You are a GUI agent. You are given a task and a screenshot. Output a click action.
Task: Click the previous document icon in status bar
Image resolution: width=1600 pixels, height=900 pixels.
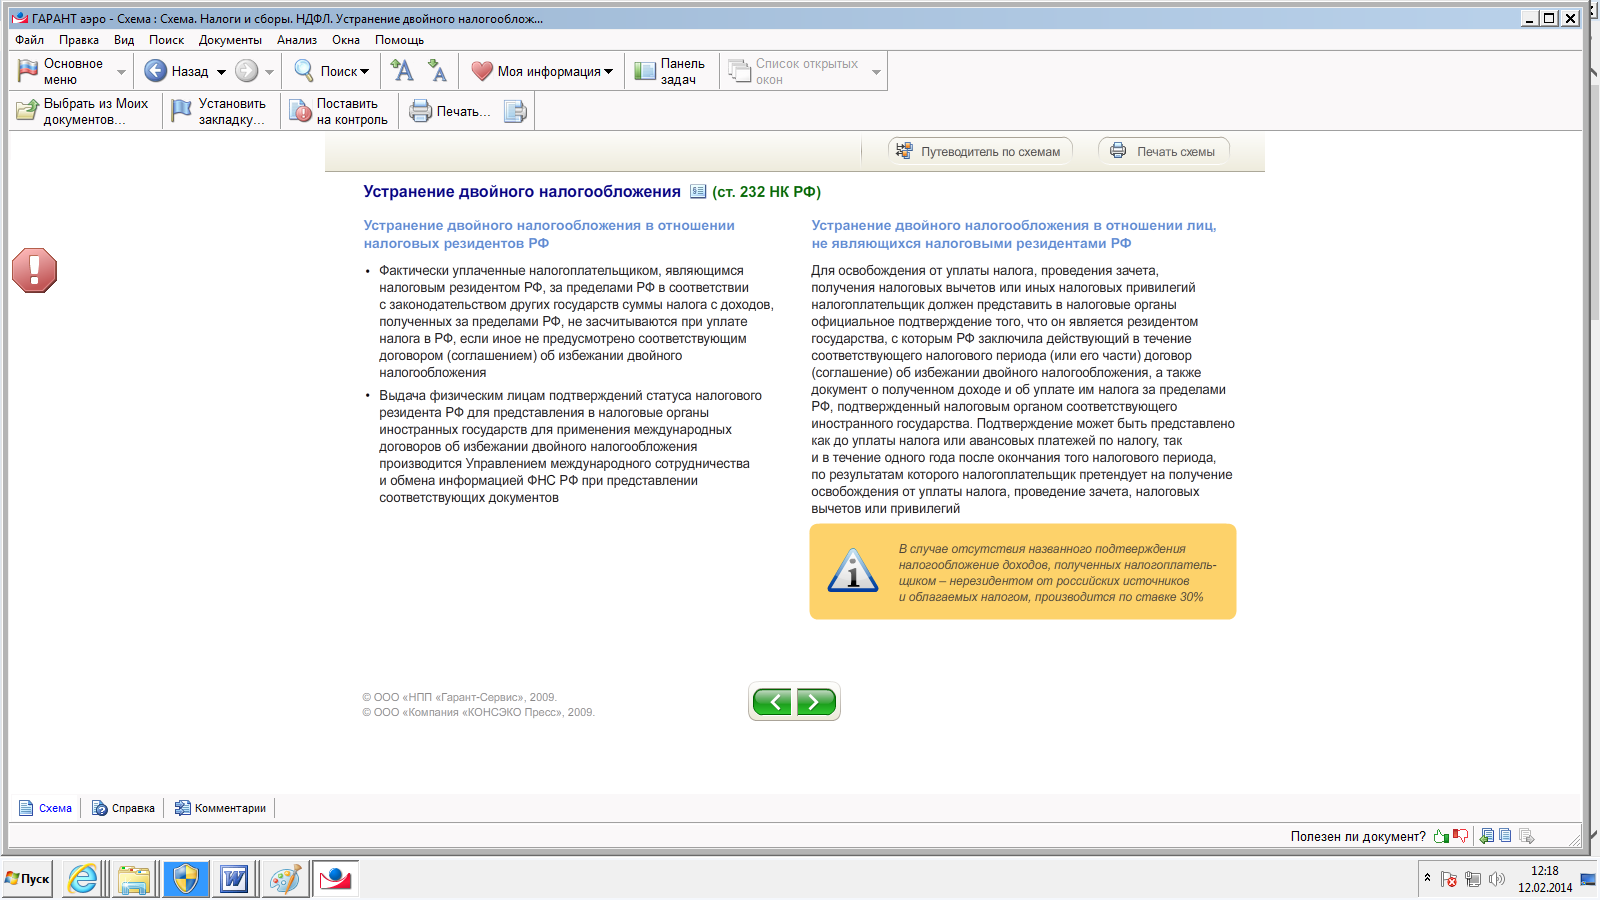[x=1487, y=836]
